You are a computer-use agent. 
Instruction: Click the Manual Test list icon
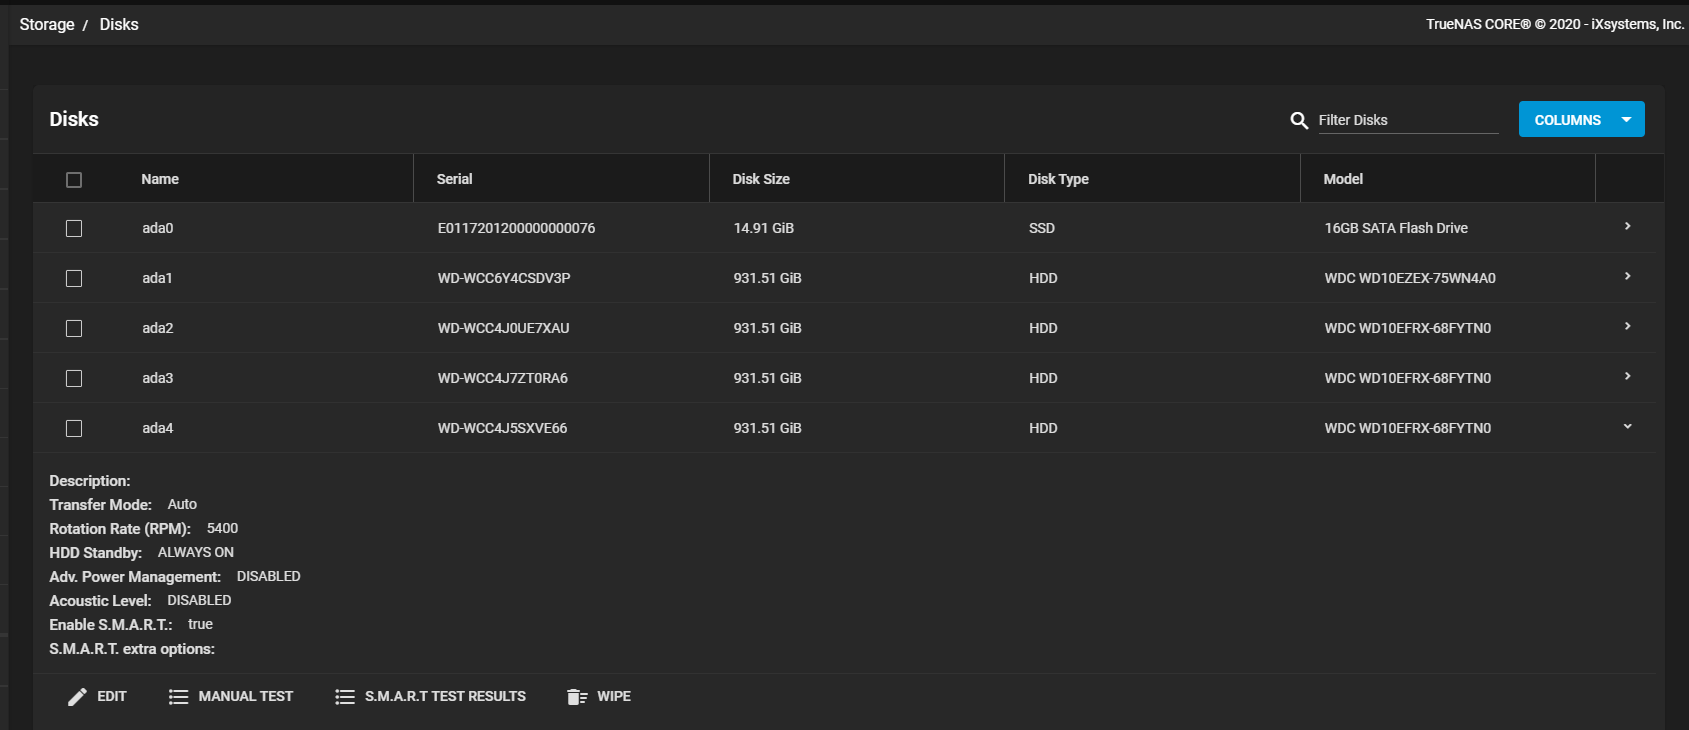[178, 697]
